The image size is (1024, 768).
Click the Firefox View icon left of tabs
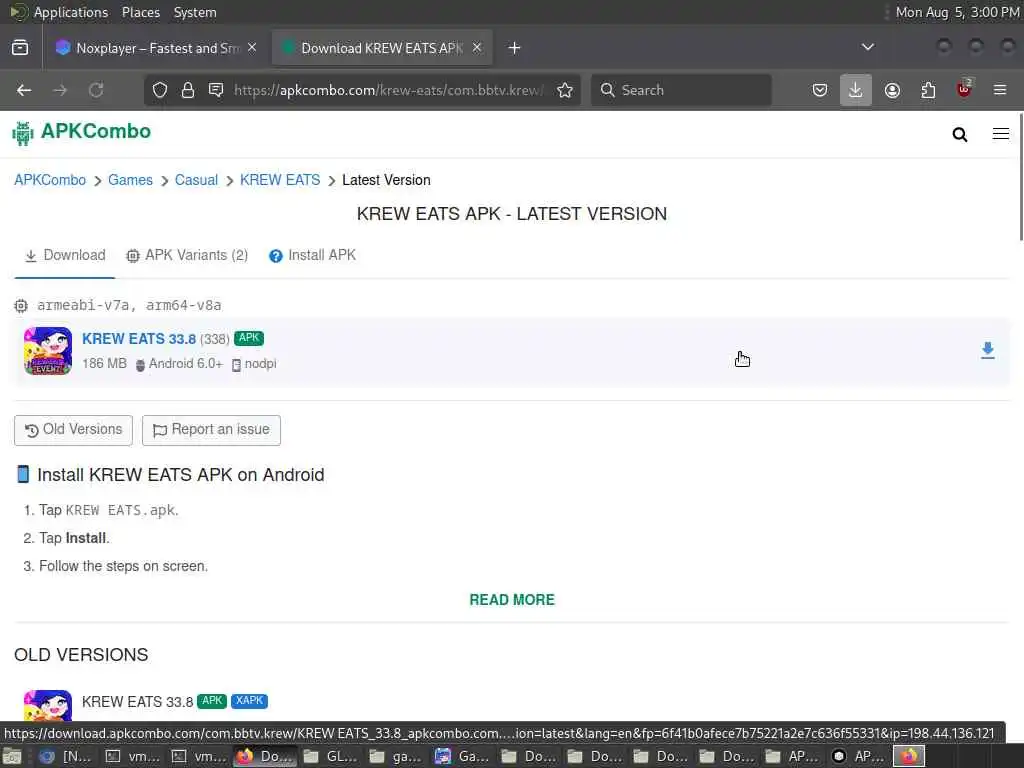20,48
